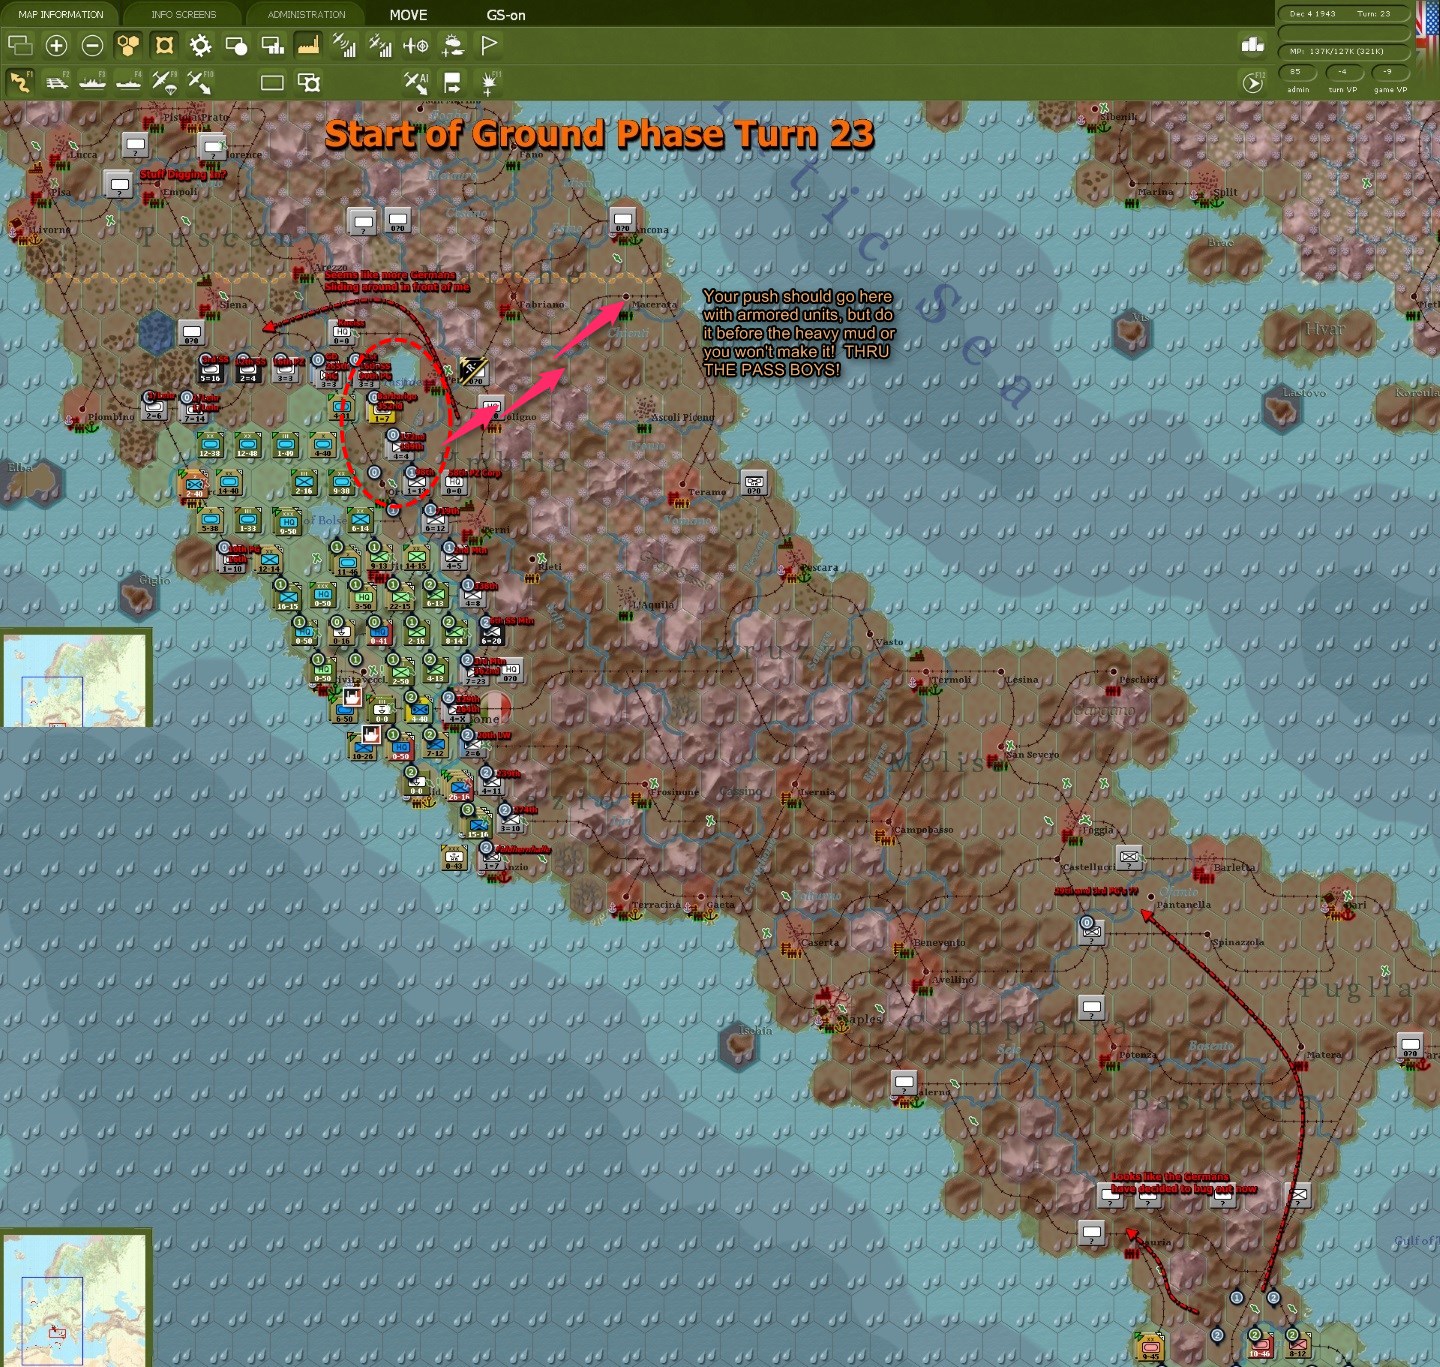Click the gear icon in the map toolbar

[x=200, y=45]
